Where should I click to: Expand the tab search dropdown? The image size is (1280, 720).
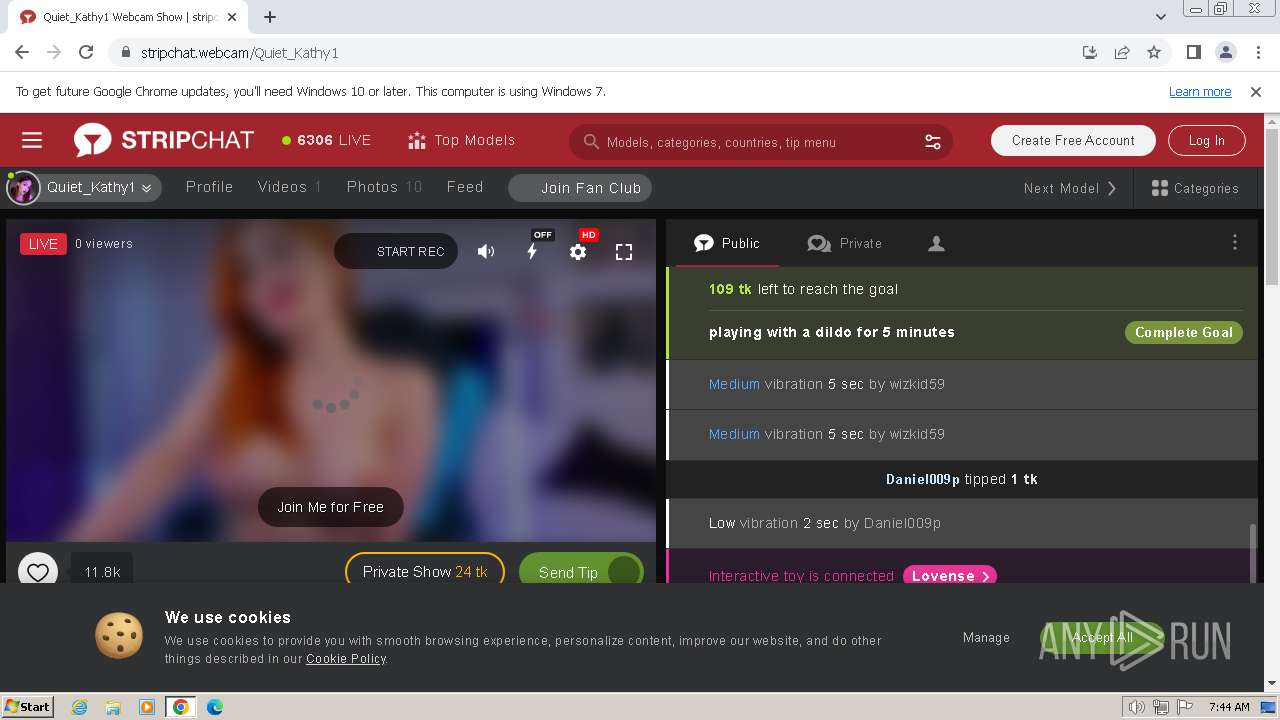(1161, 17)
